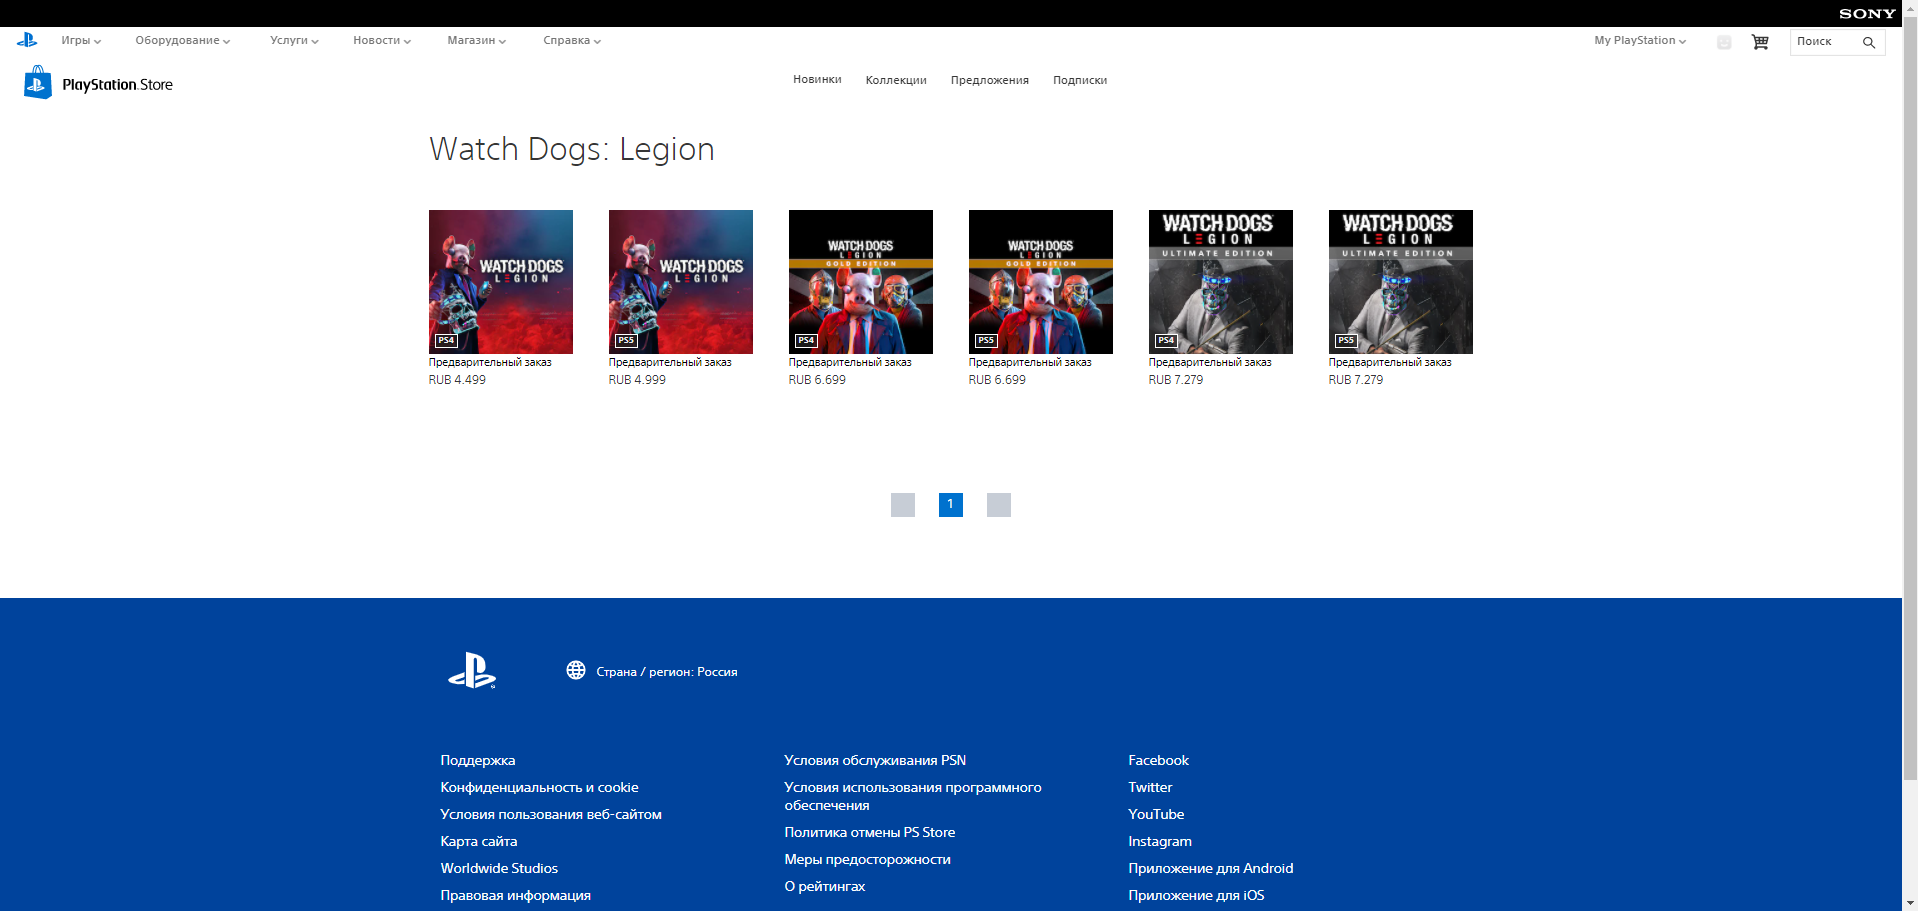
Task: Open Gold Edition PS5 cover thumbnail
Action: click(x=1041, y=282)
